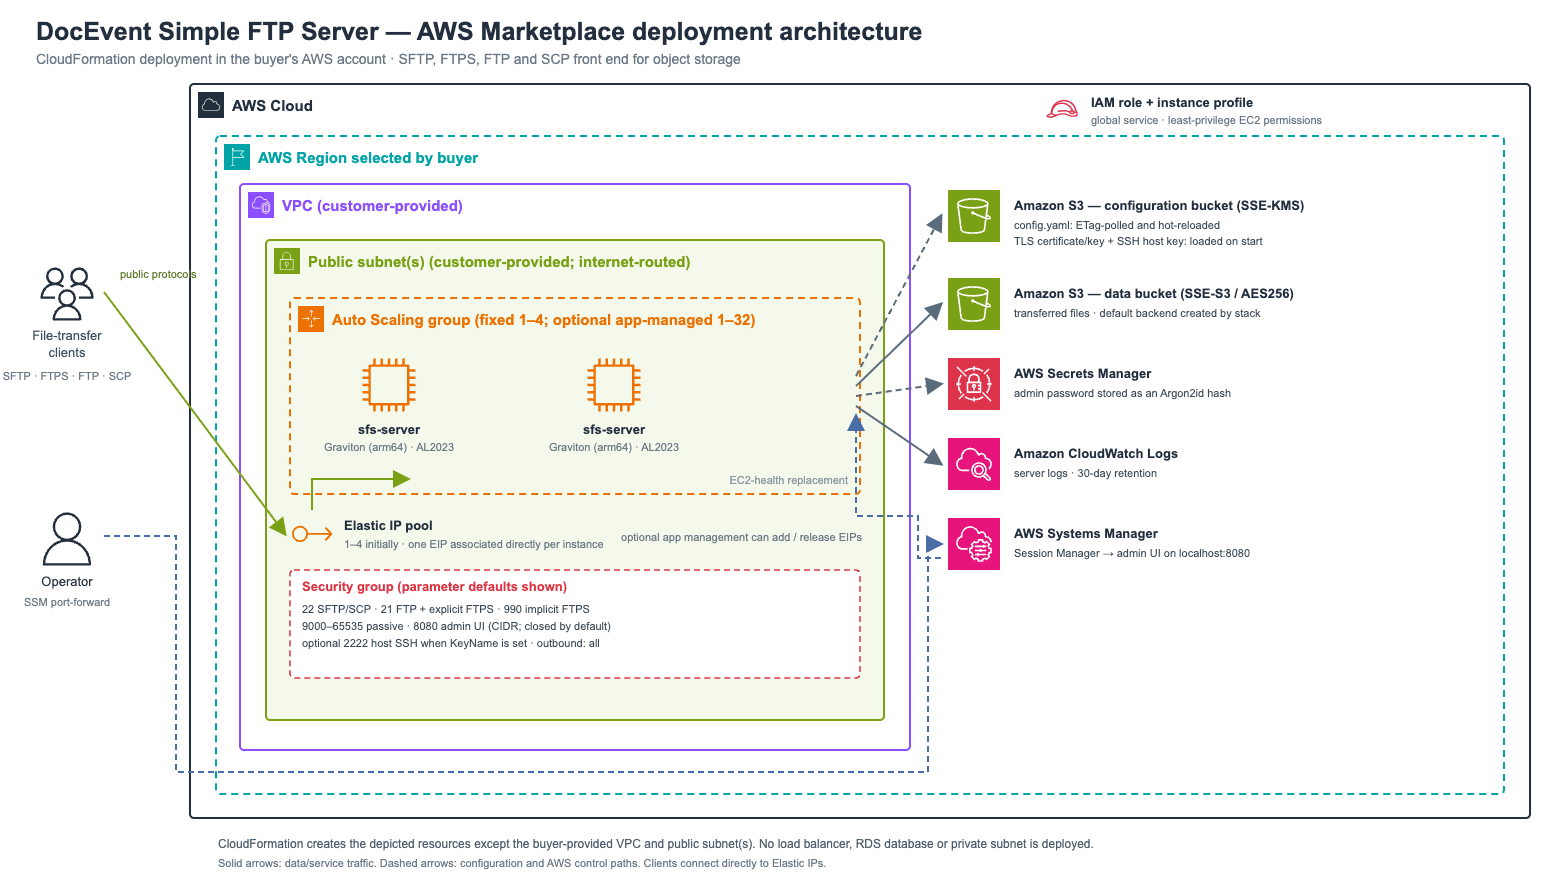Click 'Security group (parameter defaults shown)' heading
This screenshot has height=878, width=1560.
[x=434, y=587]
